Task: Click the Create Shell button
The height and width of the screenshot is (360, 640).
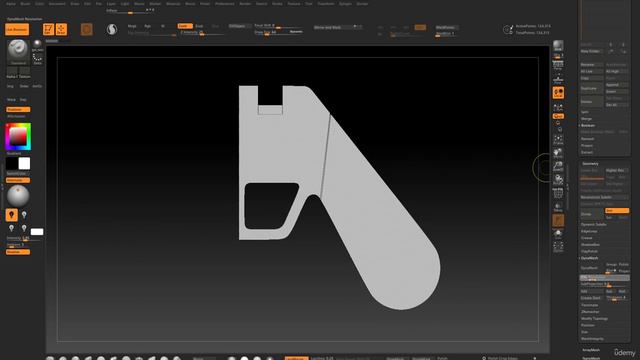Action: [591, 298]
